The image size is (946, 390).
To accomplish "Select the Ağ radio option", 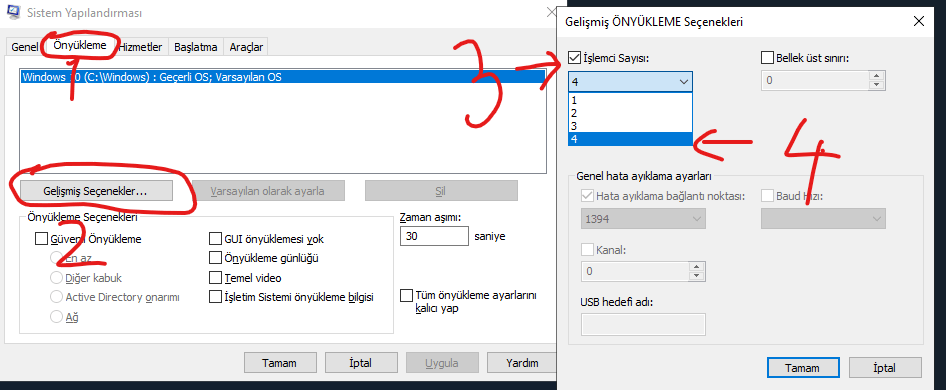I will (x=56, y=316).
